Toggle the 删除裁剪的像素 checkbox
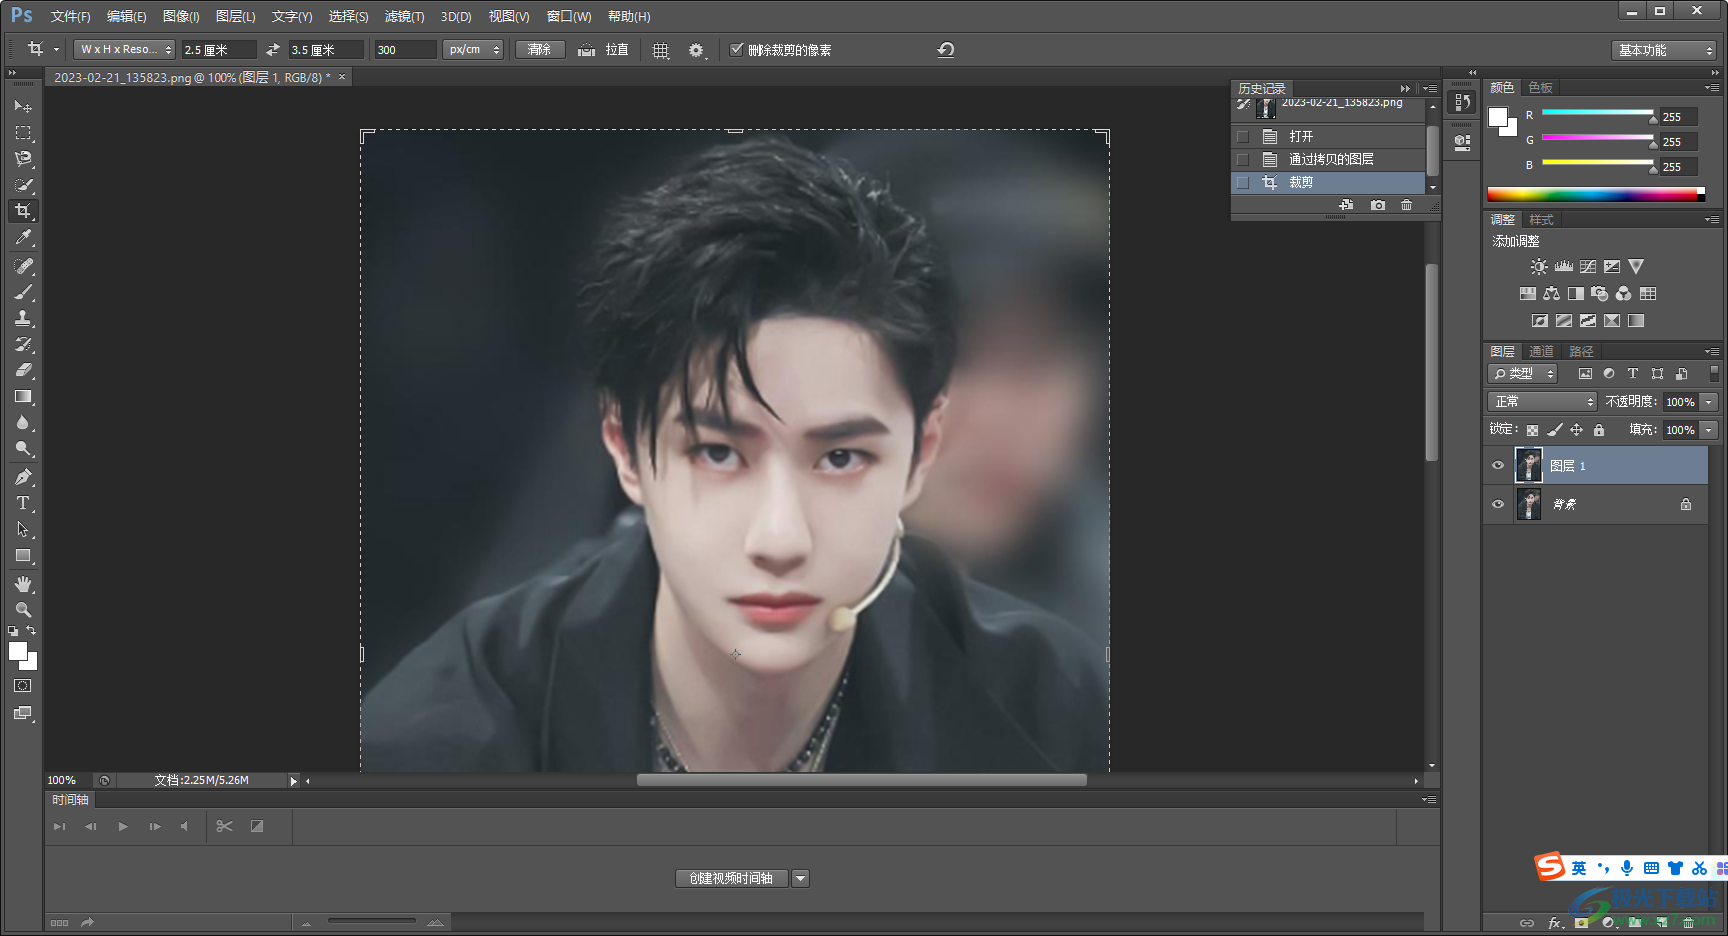The image size is (1728, 936). [737, 49]
